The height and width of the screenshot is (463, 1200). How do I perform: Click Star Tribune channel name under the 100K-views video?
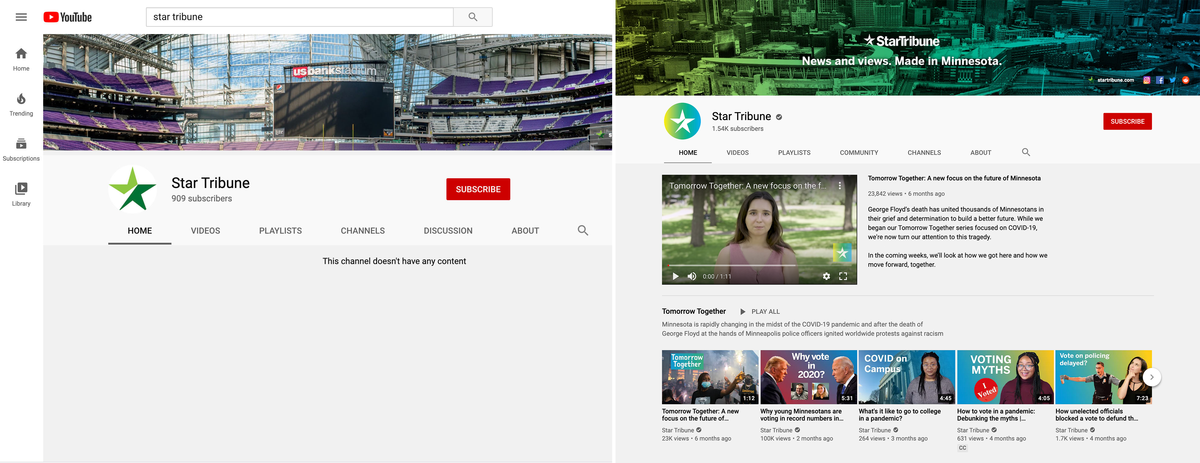(x=777, y=430)
